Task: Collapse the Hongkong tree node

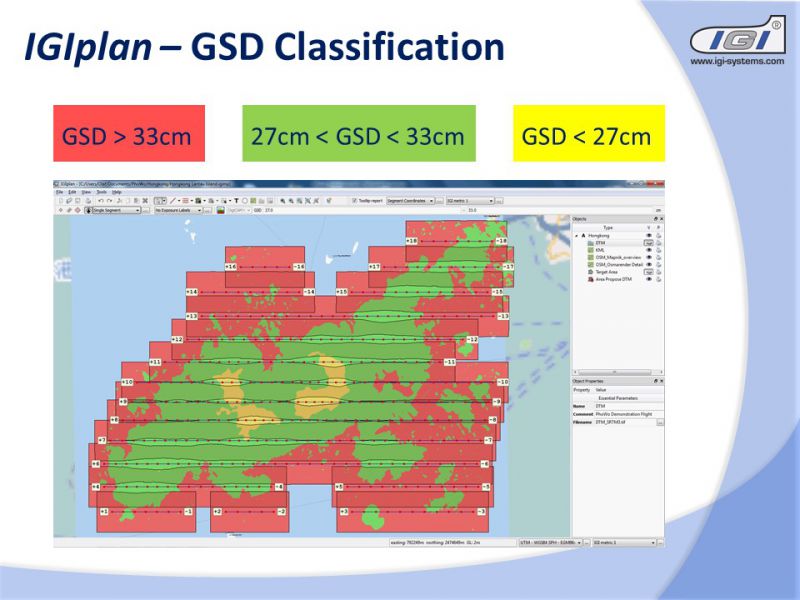Action: 577,236
